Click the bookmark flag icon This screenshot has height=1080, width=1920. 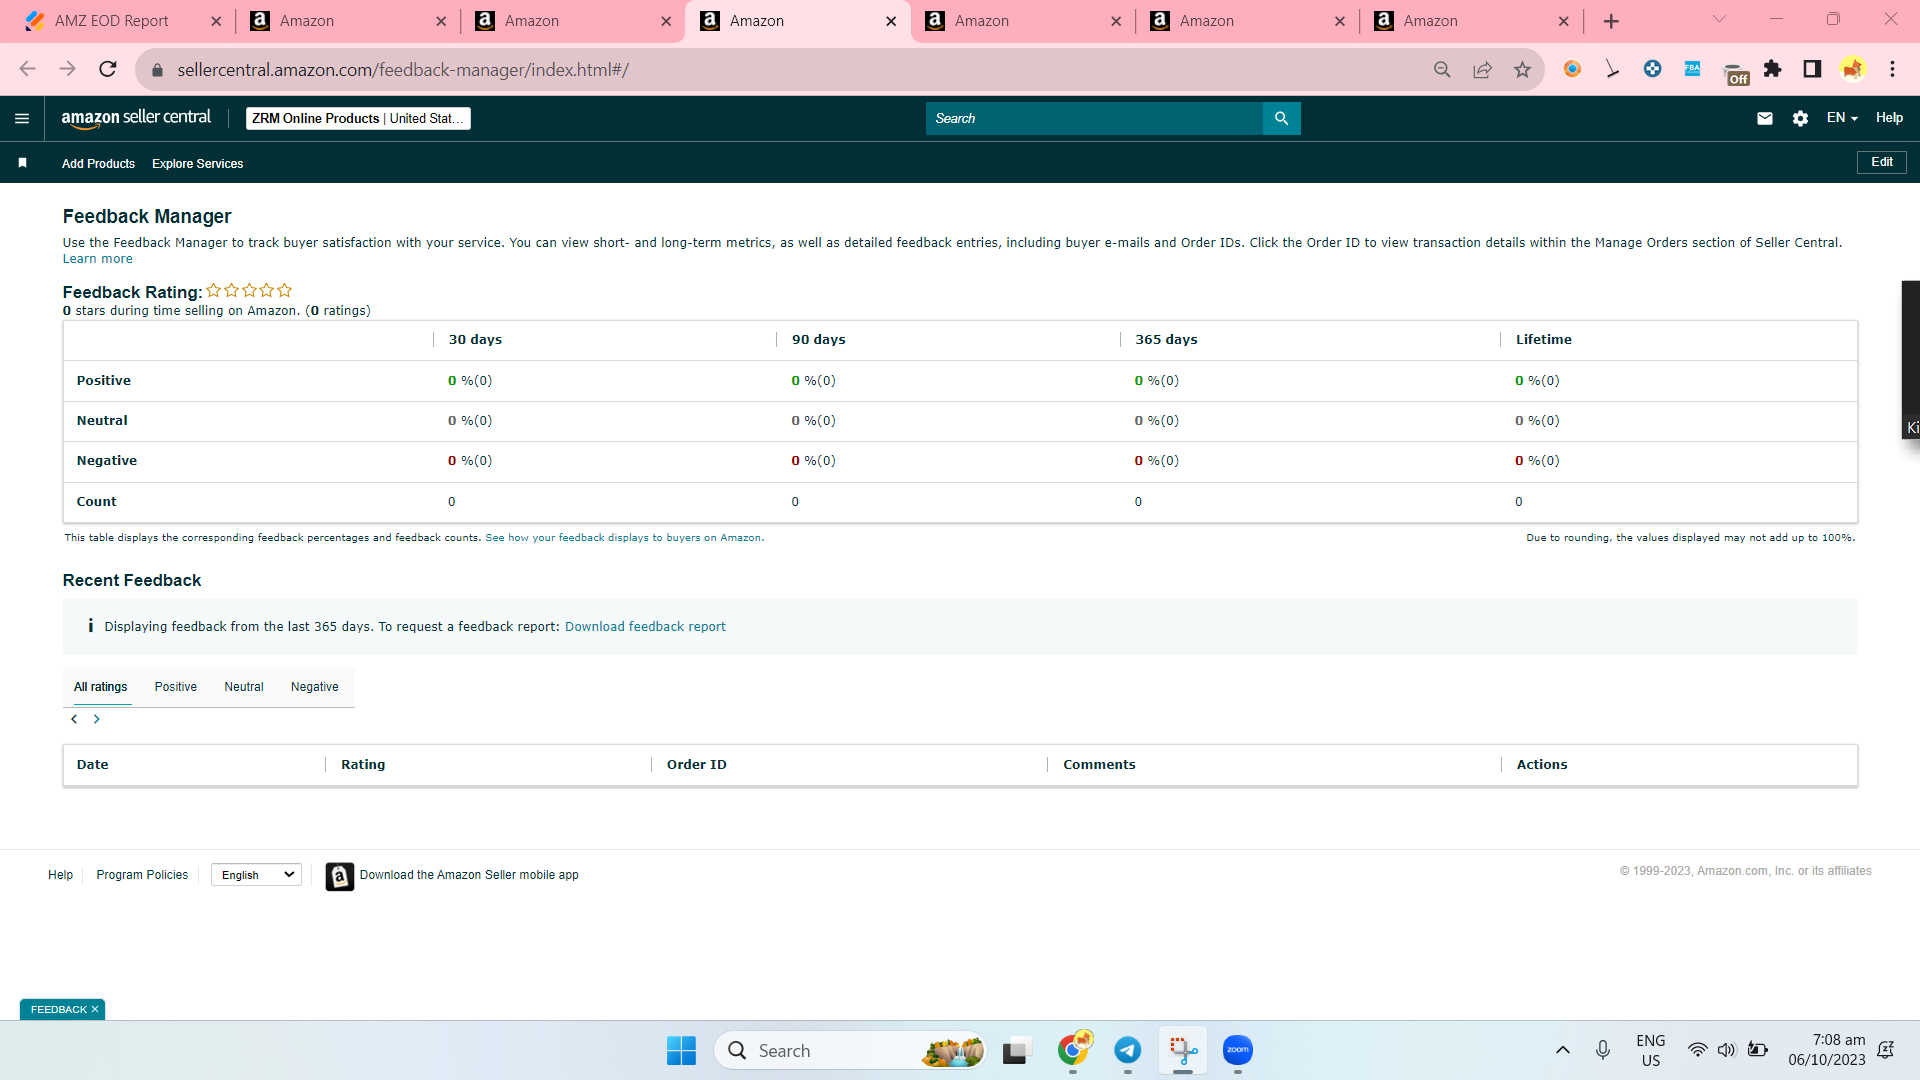(x=23, y=163)
